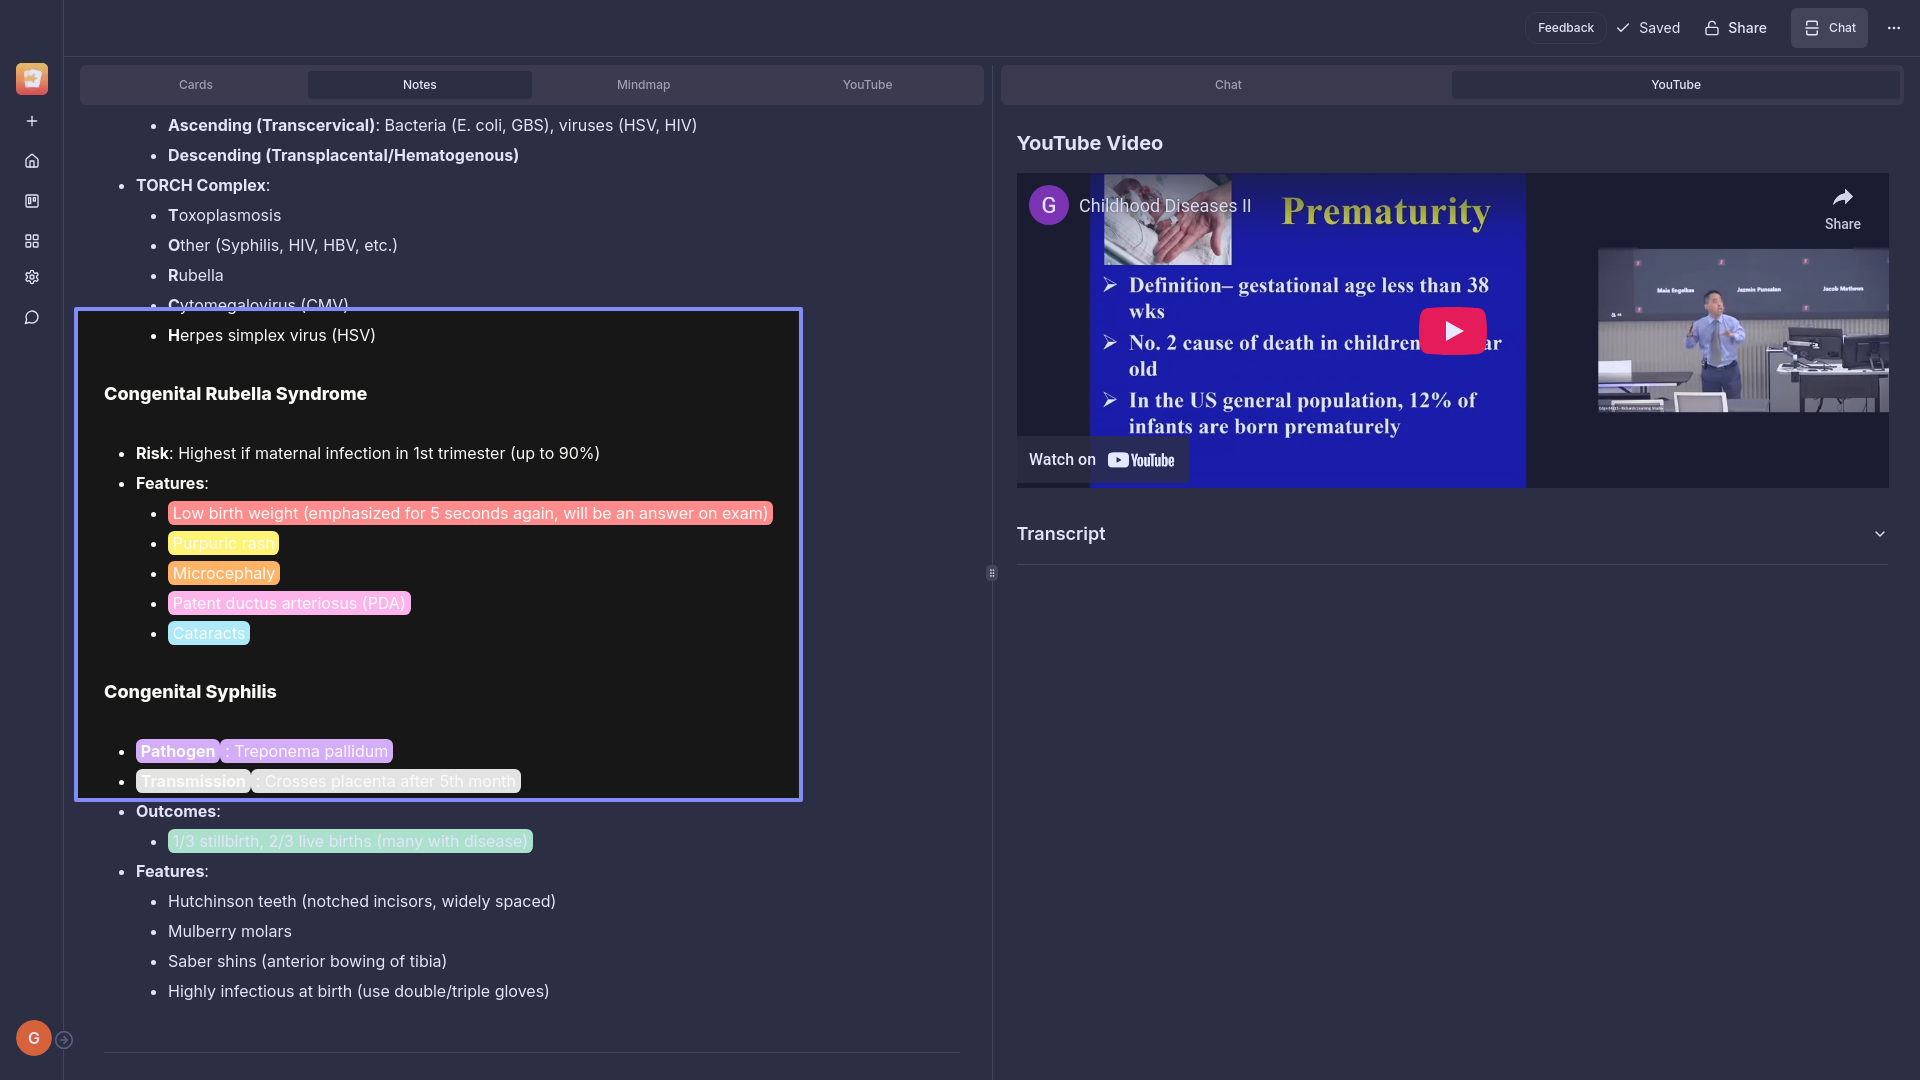Image resolution: width=1920 pixels, height=1080 pixels.
Task: Open the chat bubble sidebar icon
Action: 32,318
